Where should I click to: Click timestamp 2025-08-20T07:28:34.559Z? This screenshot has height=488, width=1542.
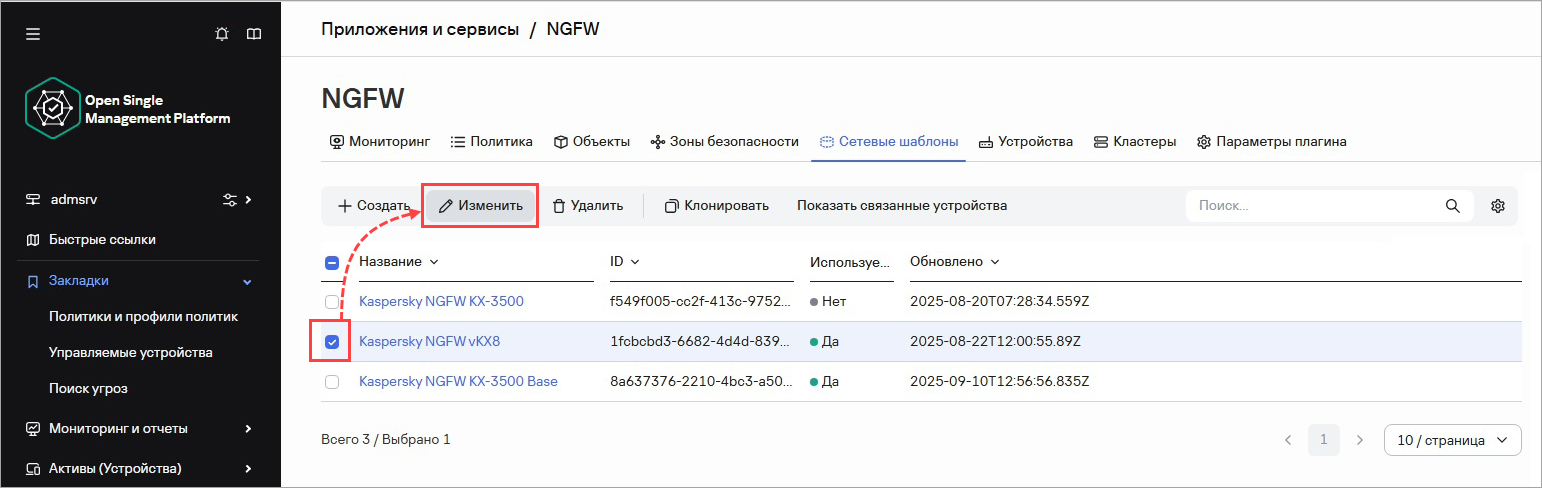tap(999, 301)
